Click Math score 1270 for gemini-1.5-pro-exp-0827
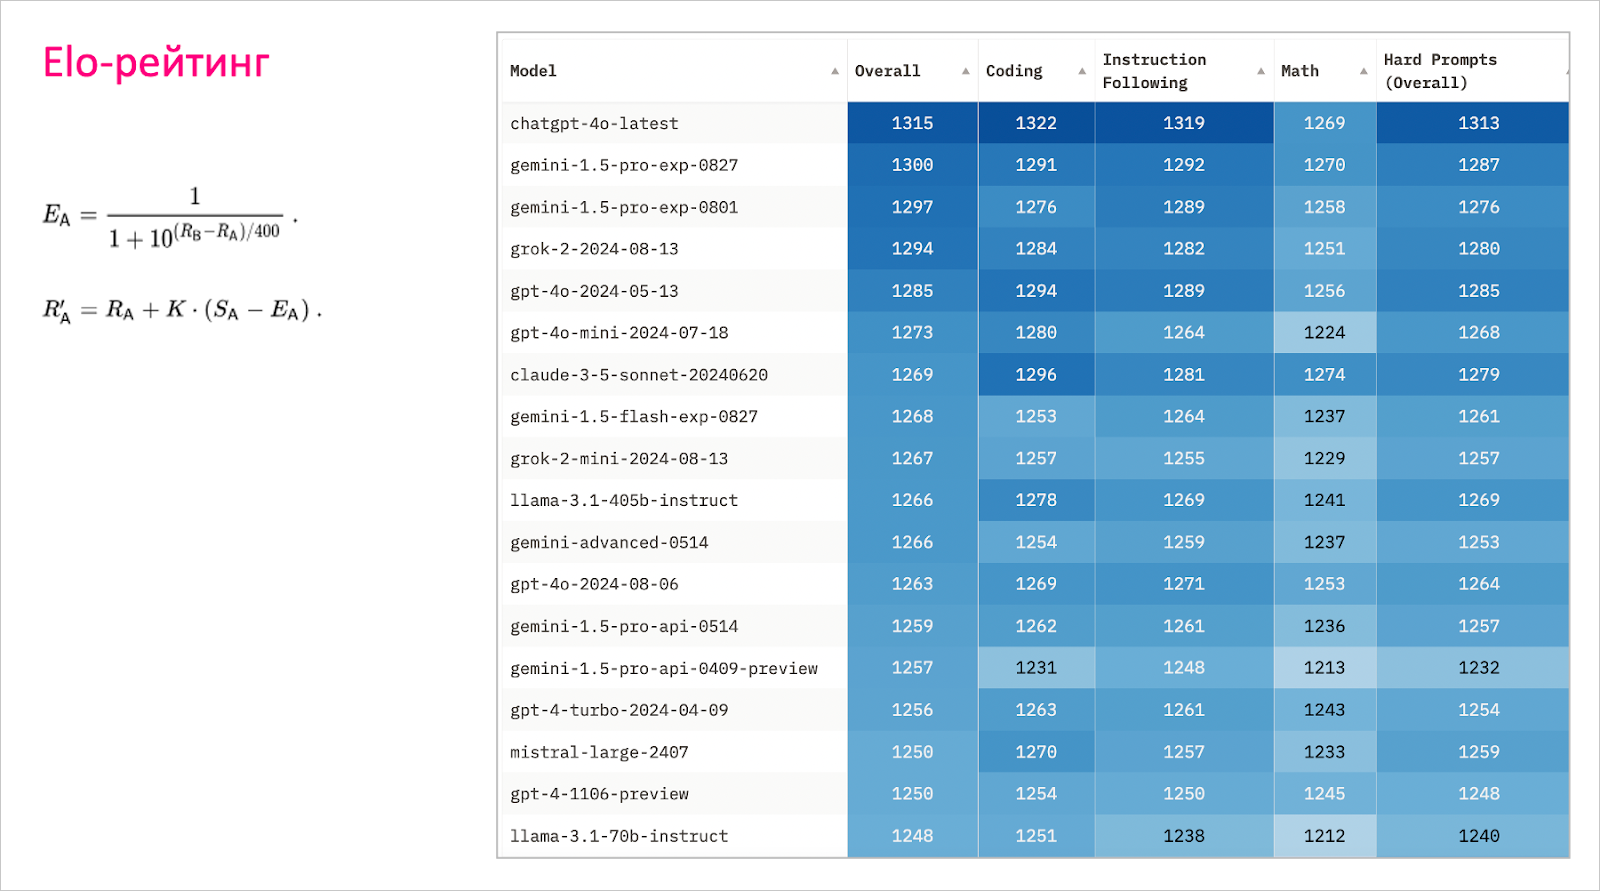Viewport: 1600px width, 891px height. 1324,165
